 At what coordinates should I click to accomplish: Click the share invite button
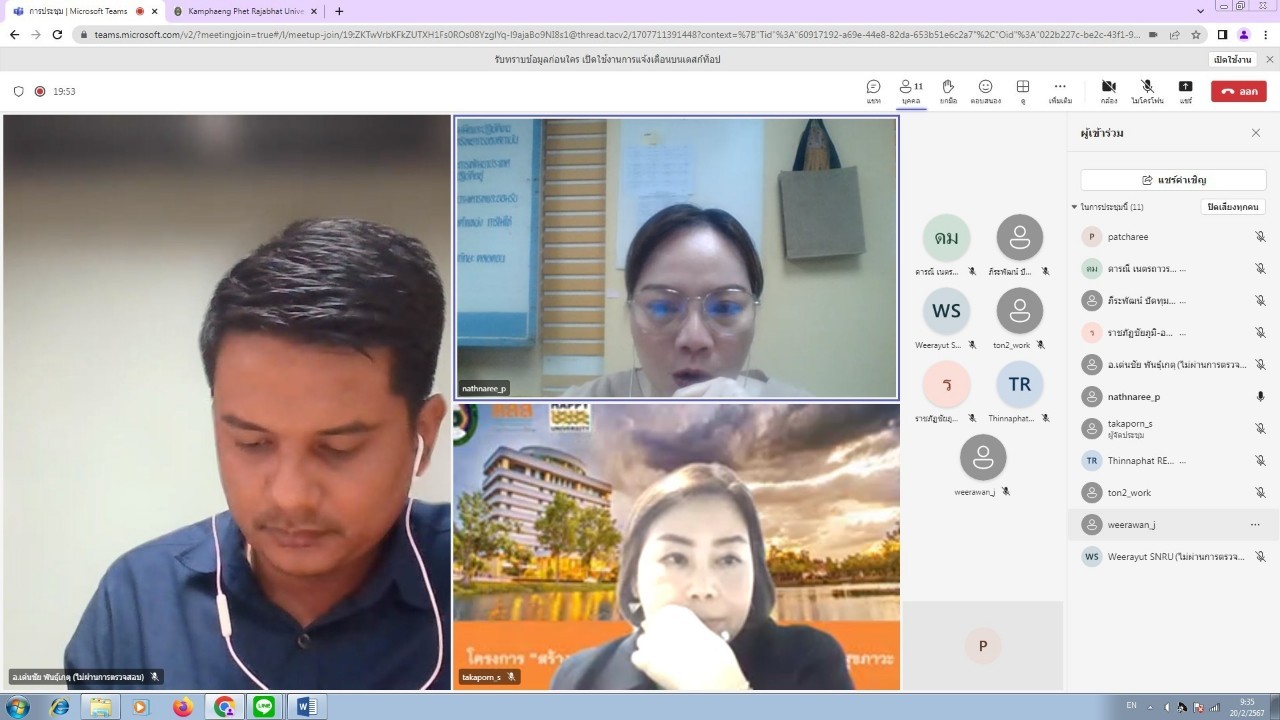coord(1173,180)
